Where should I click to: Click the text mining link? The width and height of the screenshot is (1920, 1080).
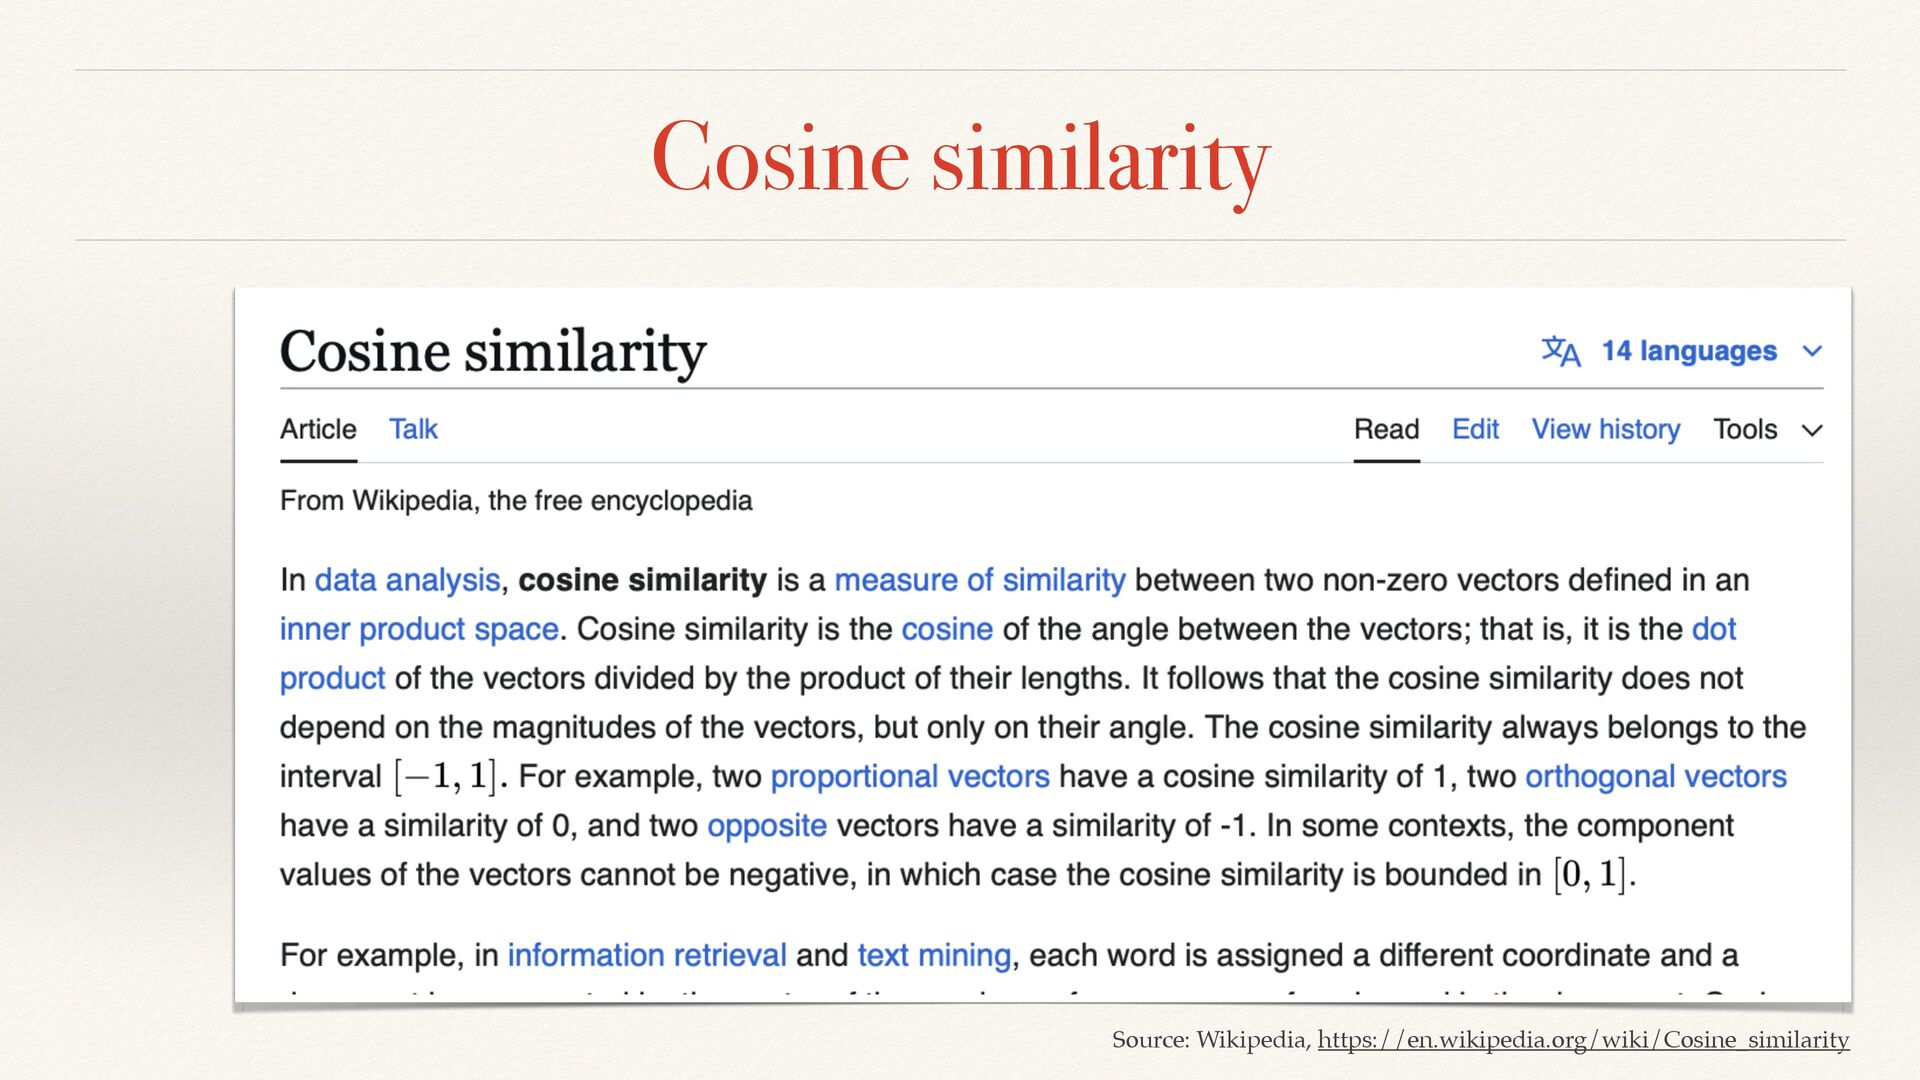pyautogui.click(x=934, y=955)
